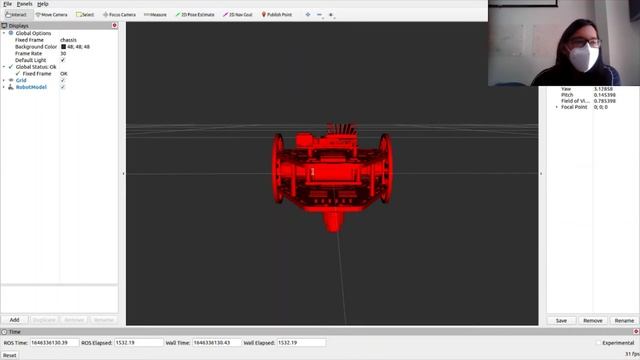Click the red robot model in viewport
The image size is (640, 360).
coord(332,177)
